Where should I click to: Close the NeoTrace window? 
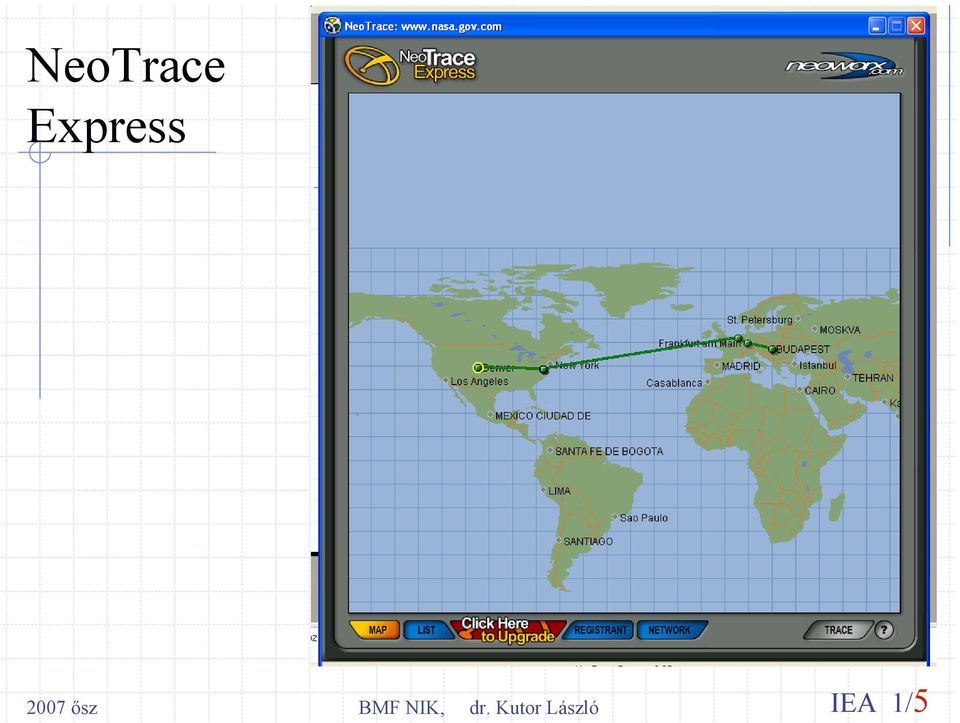915,26
